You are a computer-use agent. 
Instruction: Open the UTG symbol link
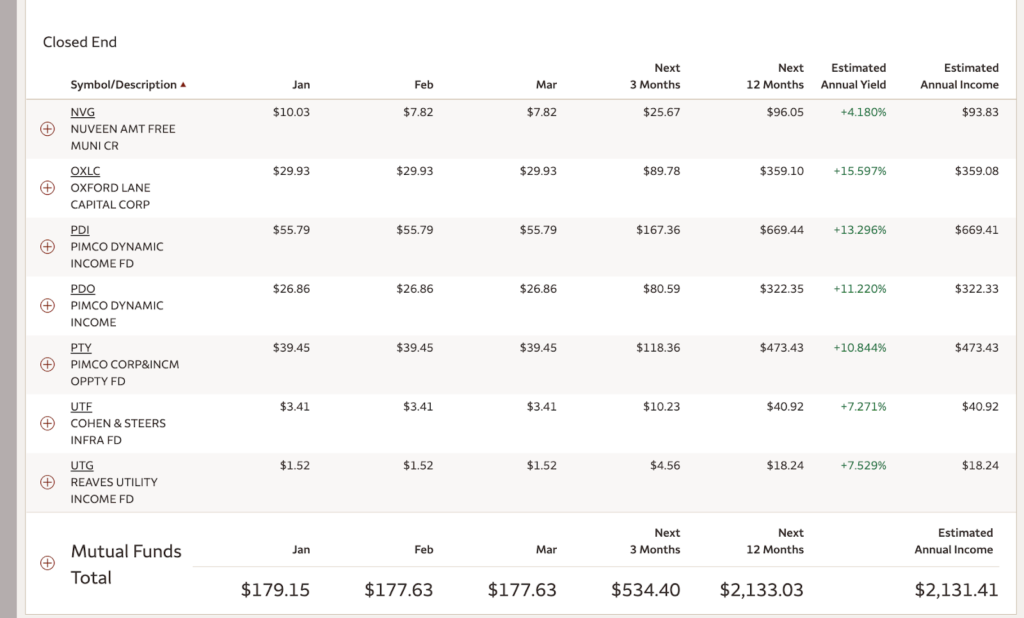(82, 466)
